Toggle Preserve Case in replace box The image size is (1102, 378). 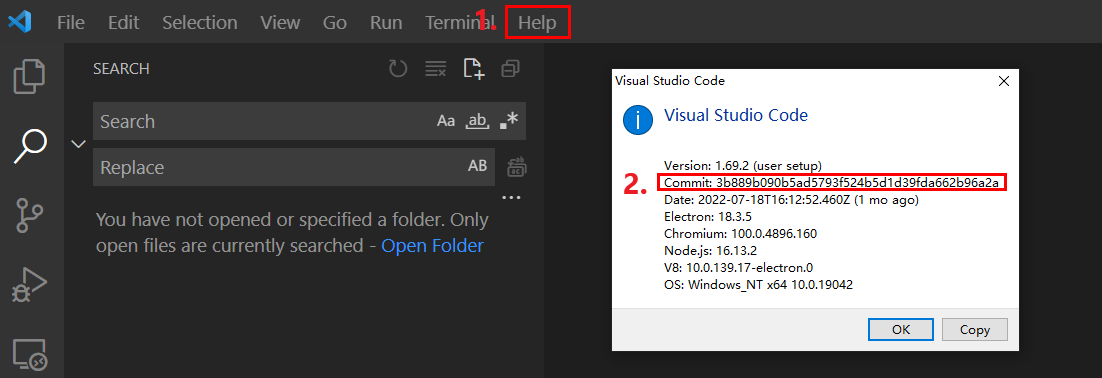[x=478, y=167]
